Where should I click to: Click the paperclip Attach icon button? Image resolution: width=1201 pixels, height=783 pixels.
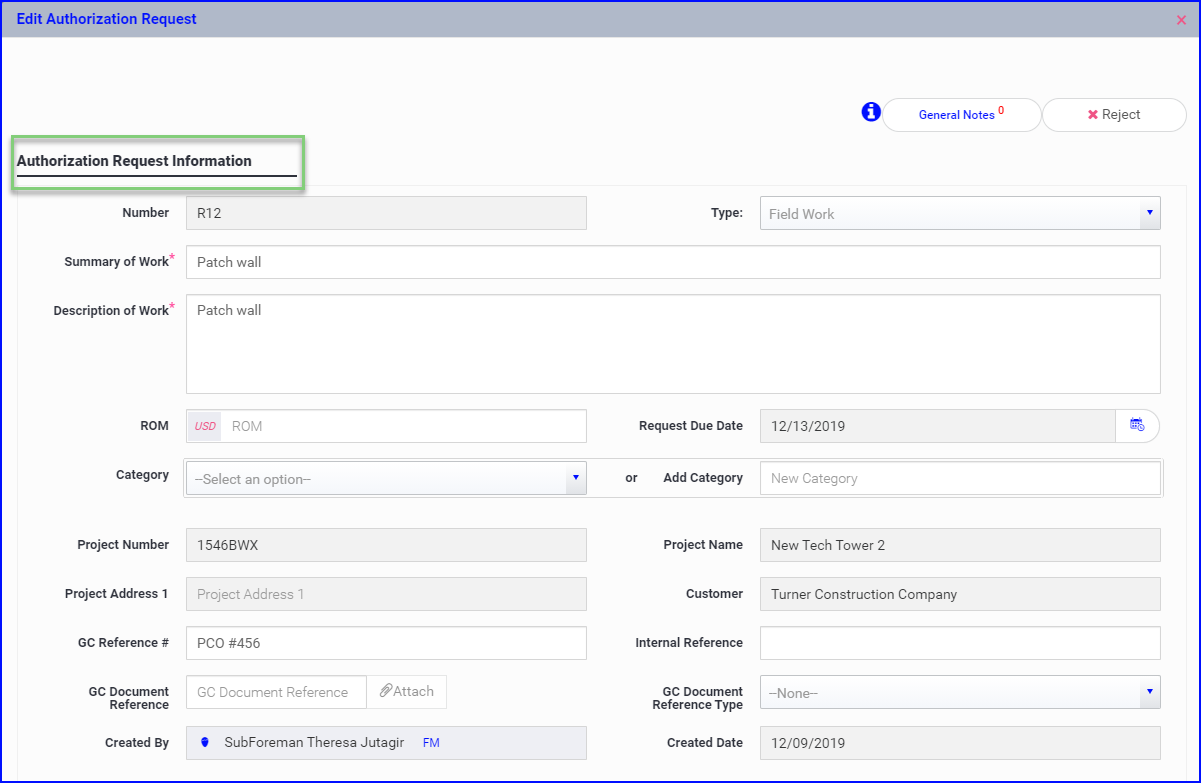(407, 692)
